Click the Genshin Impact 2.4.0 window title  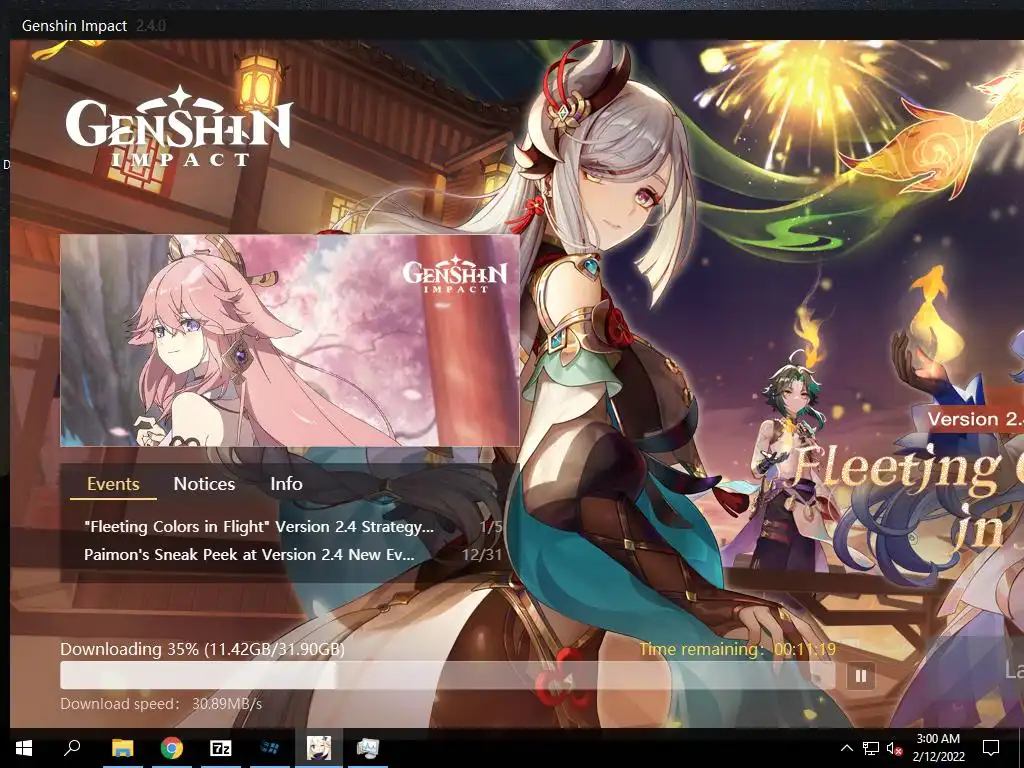pyautogui.click(x=93, y=26)
